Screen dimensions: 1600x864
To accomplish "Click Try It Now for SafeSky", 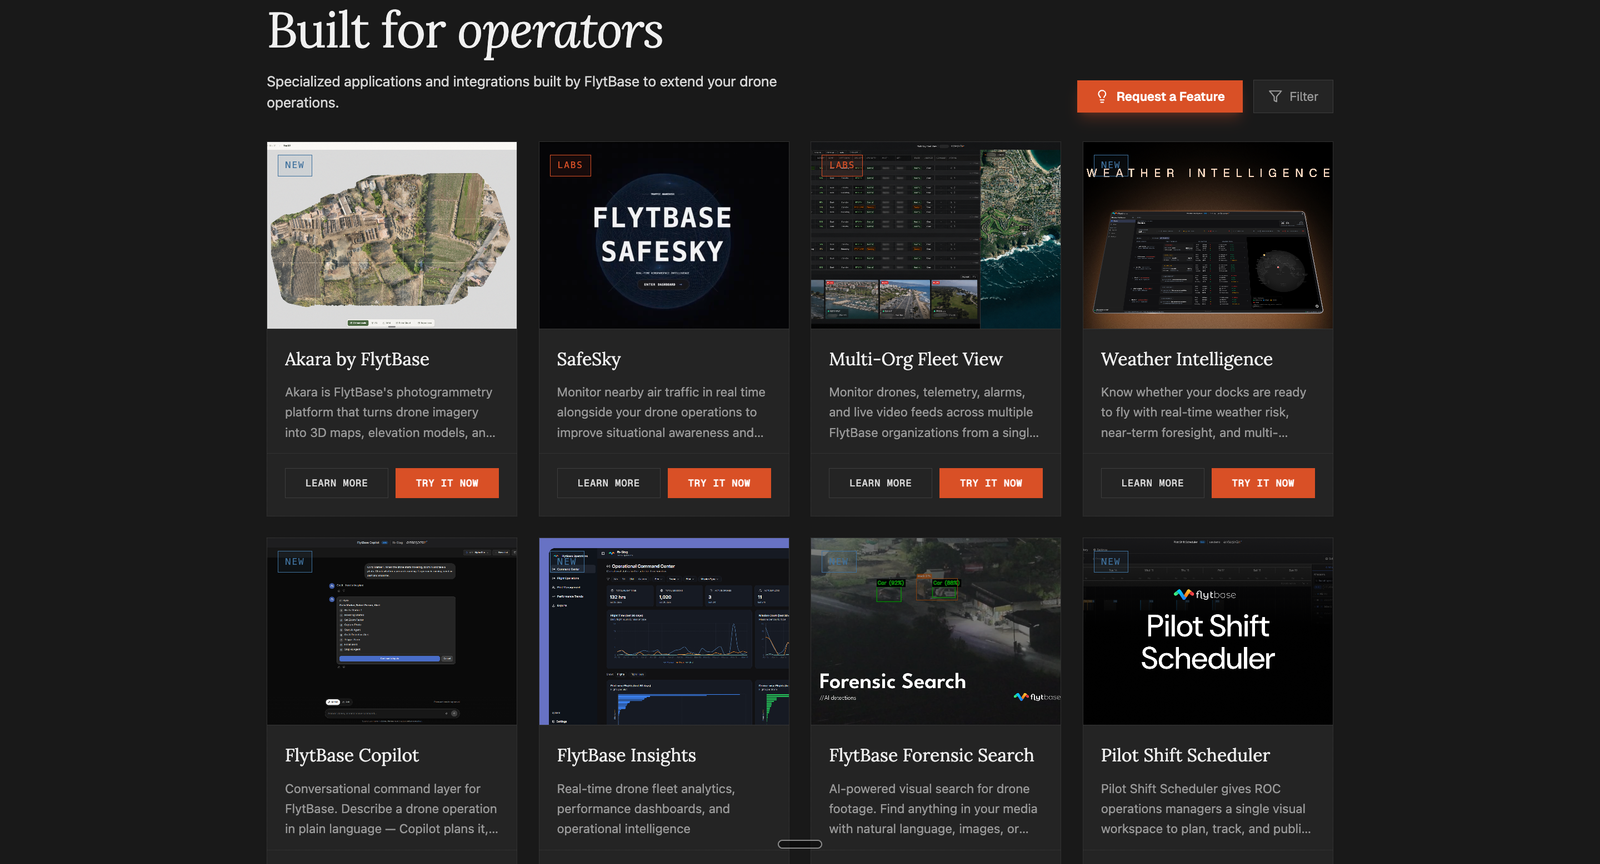I will coord(719,483).
